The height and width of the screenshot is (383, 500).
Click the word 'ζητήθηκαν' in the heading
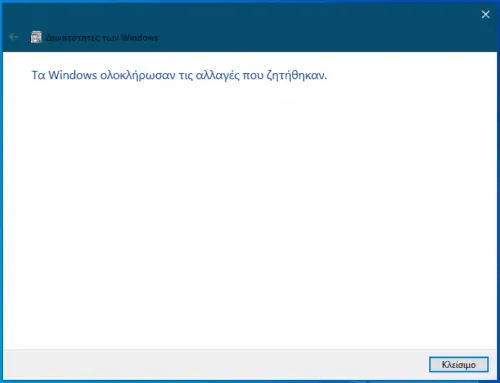[297, 75]
